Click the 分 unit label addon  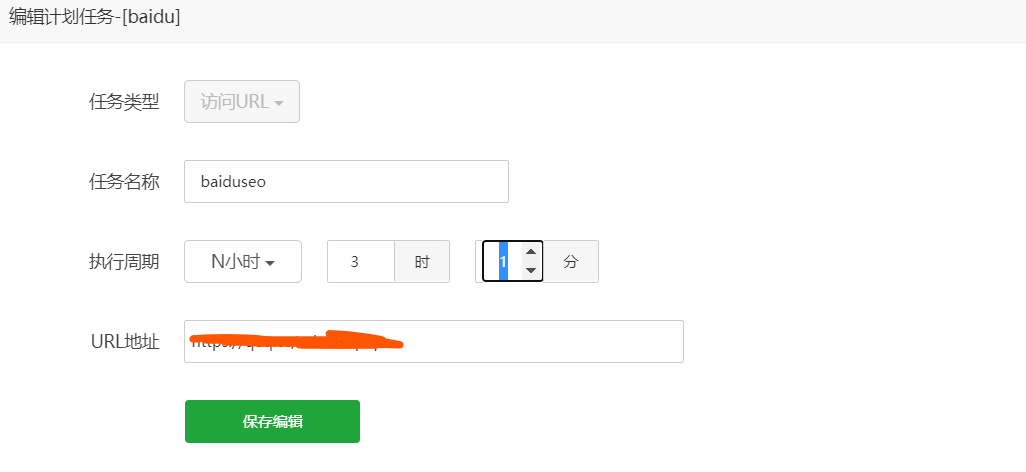571,262
